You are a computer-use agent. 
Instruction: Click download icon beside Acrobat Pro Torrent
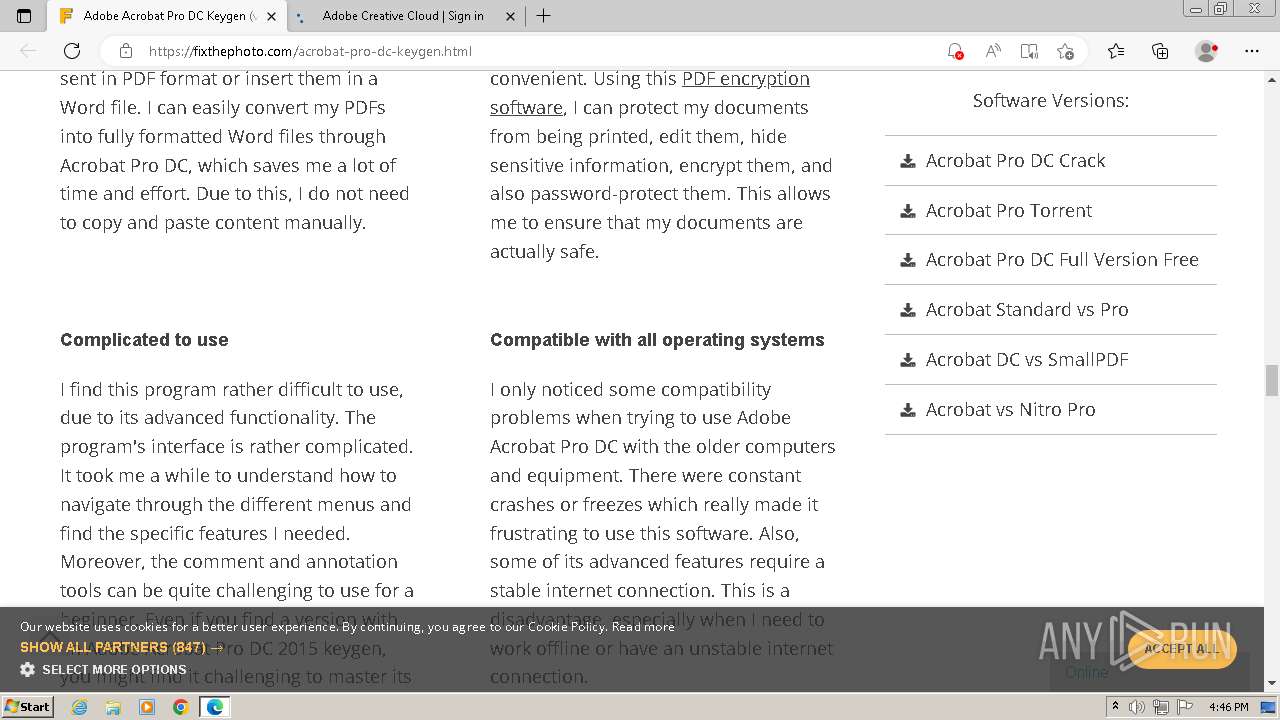(x=908, y=210)
